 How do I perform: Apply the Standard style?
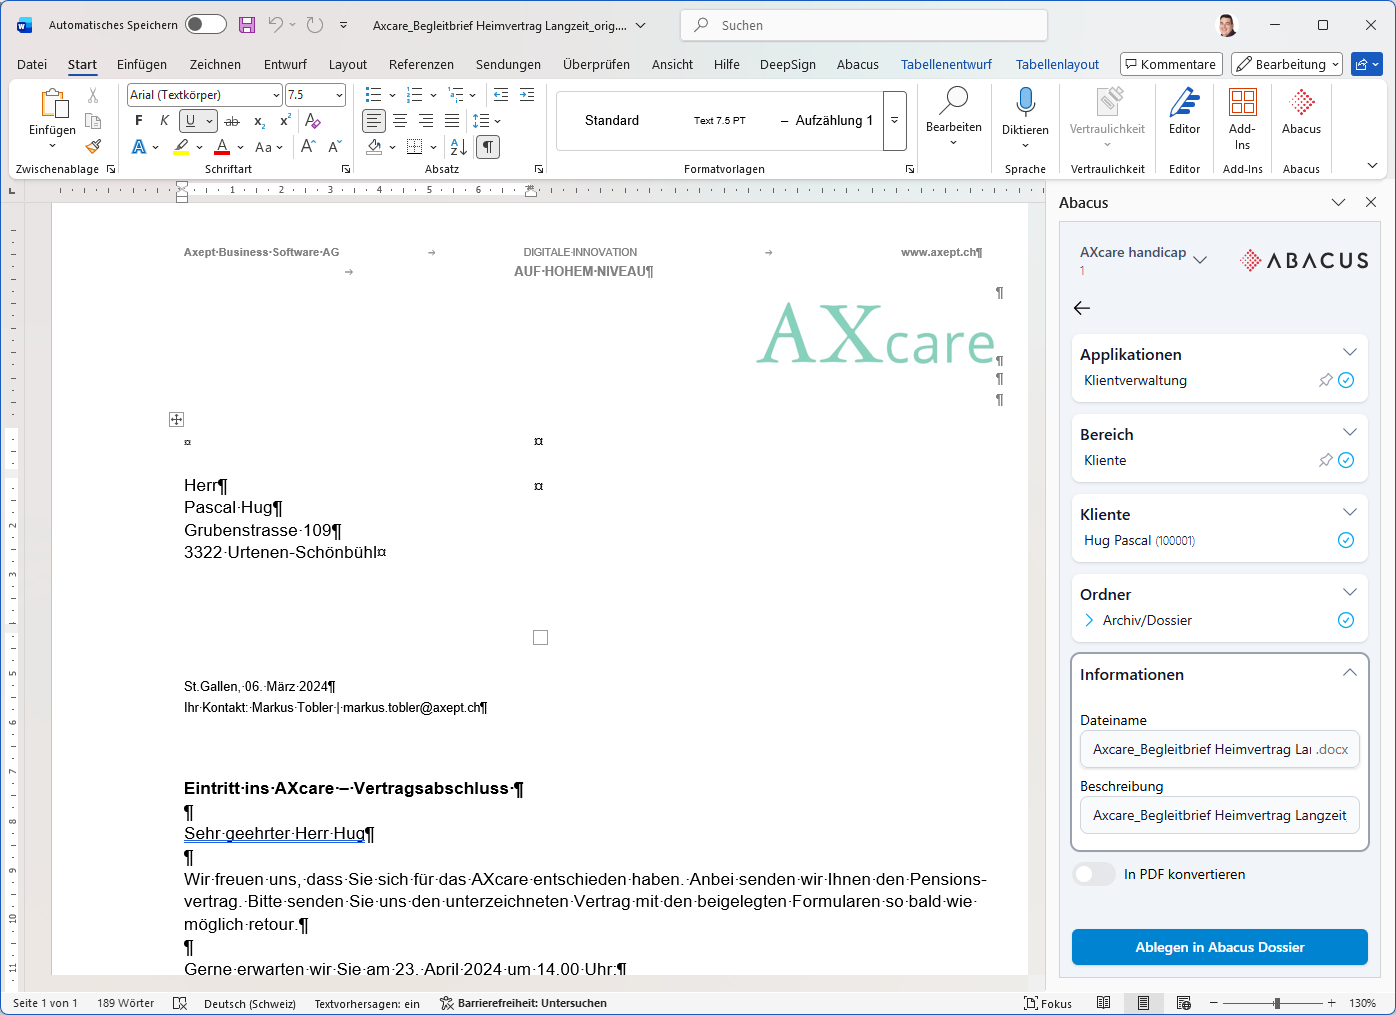(612, 120)
